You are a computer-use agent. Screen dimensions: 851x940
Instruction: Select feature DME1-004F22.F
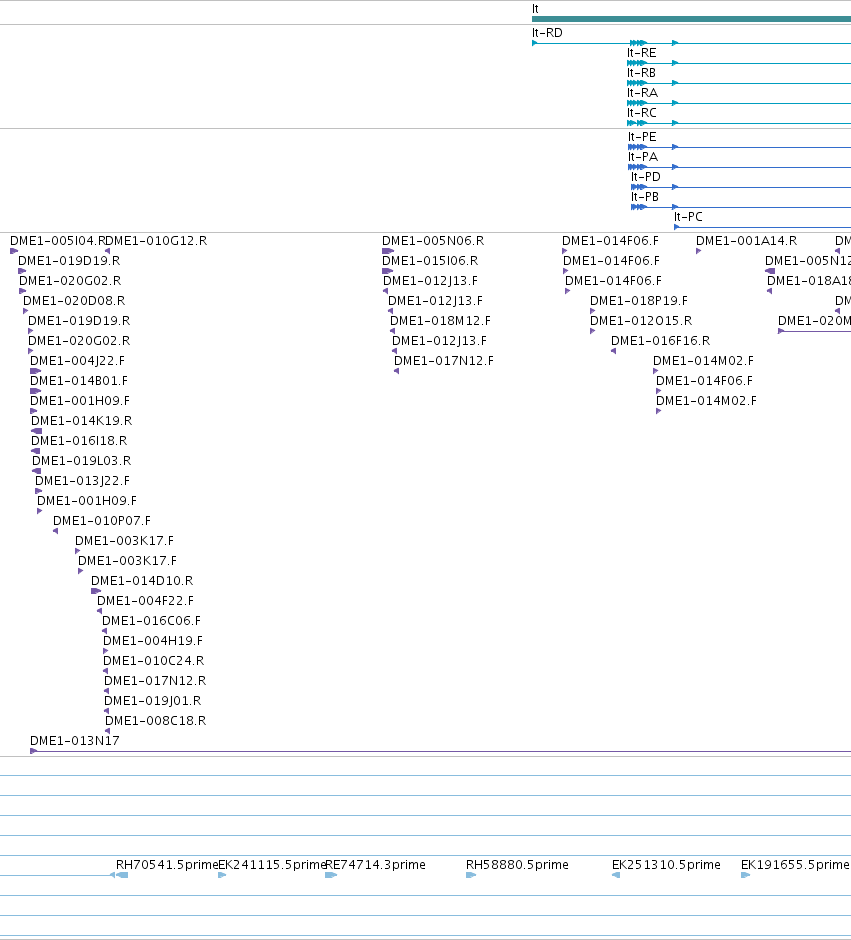pyautogui.click(x=146, y=601)
